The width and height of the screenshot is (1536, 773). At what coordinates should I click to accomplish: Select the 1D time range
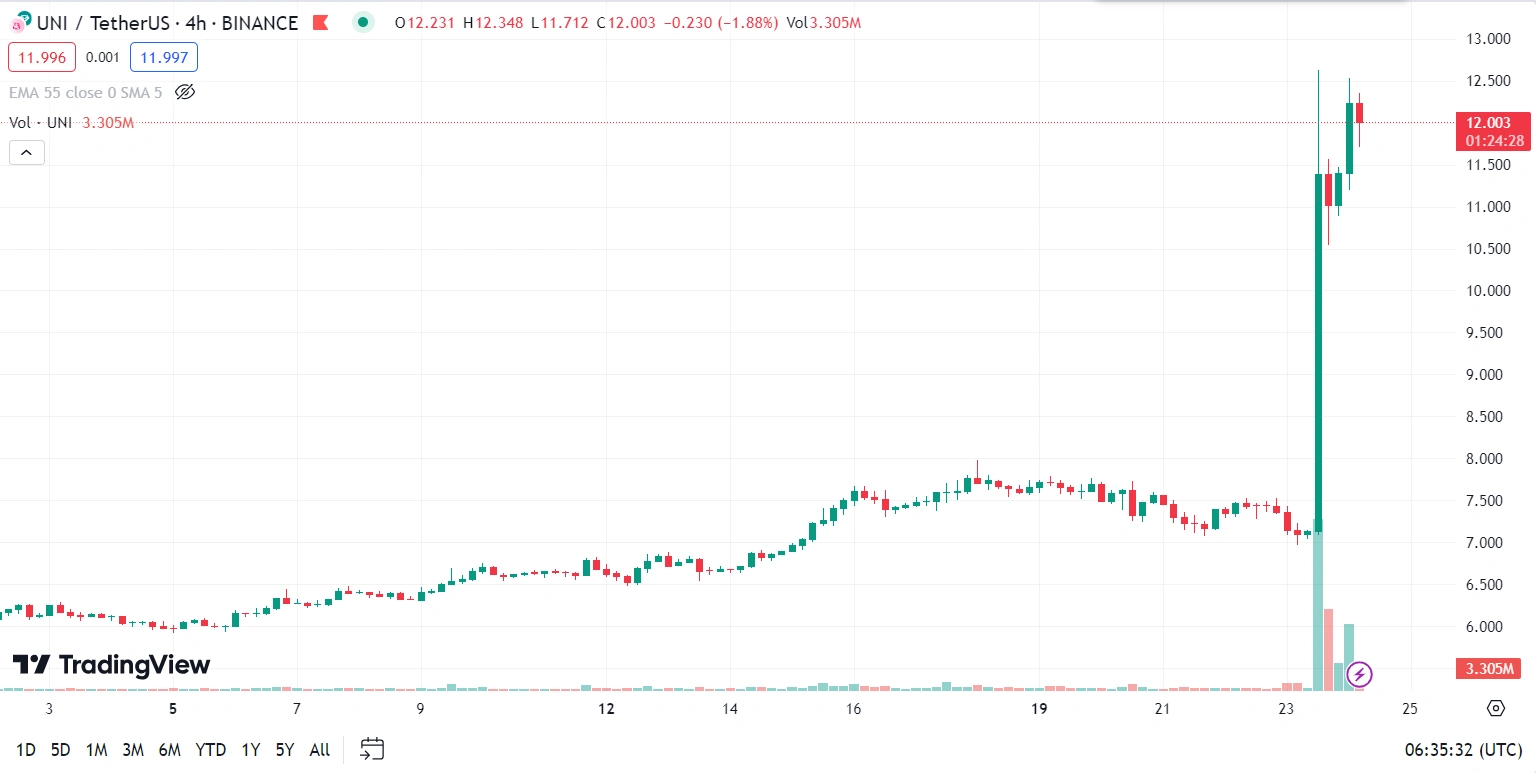click(x=26, y=749)
